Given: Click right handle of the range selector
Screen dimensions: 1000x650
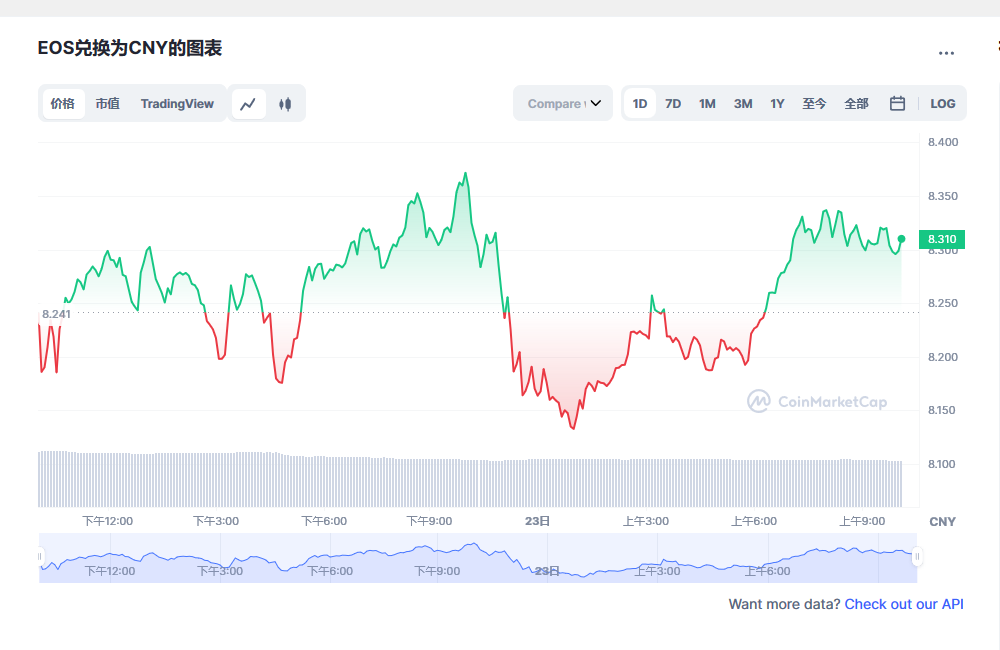Looking at the screenshot, I should tap(917, 557).
